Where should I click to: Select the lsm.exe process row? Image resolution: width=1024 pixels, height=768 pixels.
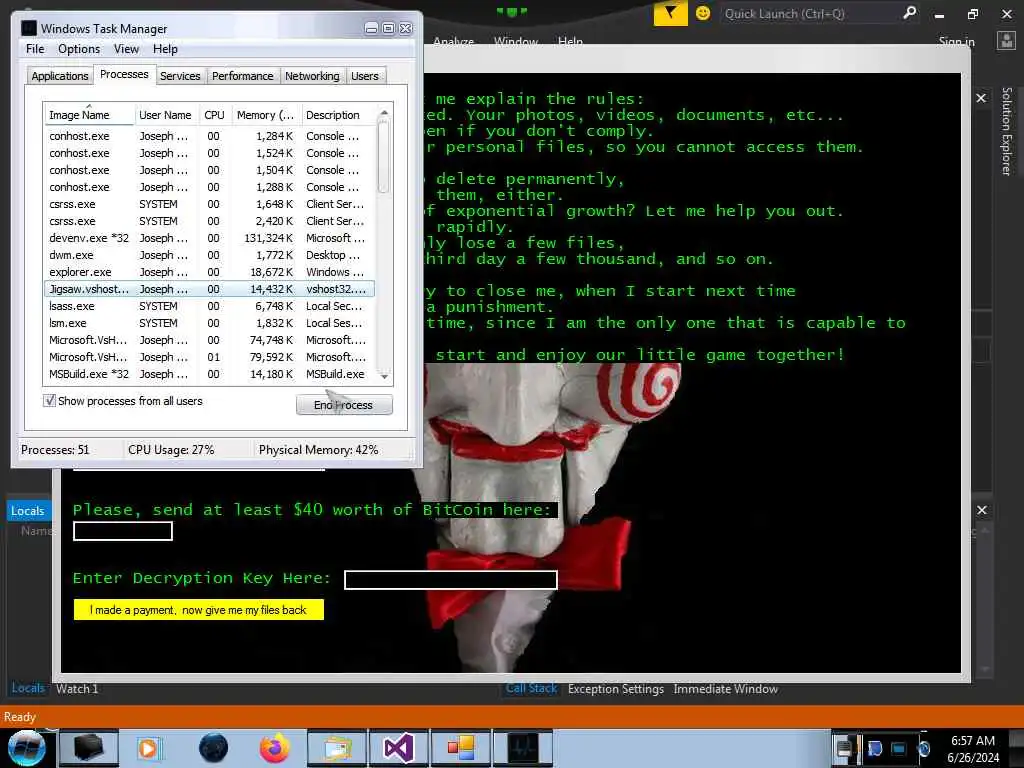tap(209, 323)
